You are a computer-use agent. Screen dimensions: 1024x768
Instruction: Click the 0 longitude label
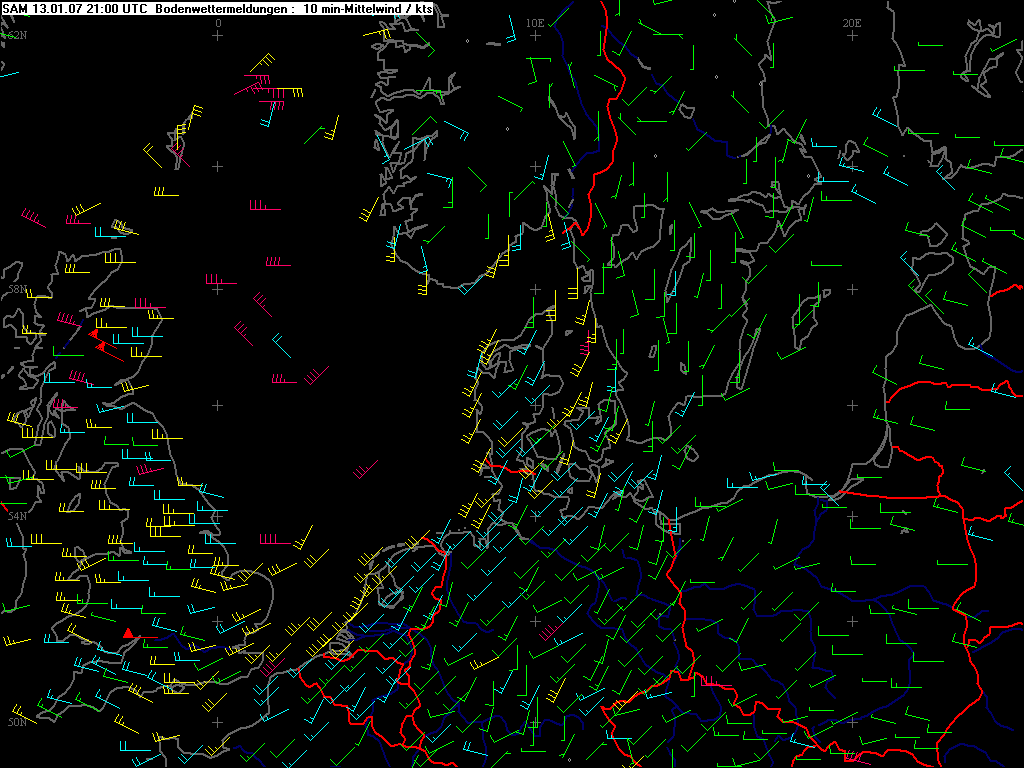point(218,22)
